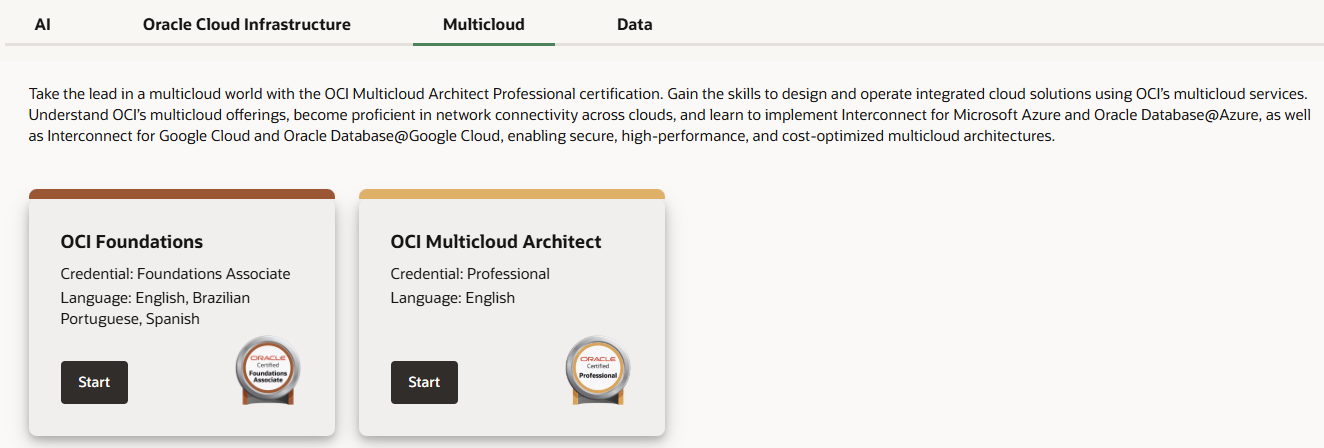Click the gold bar atop Multicloud Architect card
The height and width of the screenshot is (448, 1324).
click(x=512, y=194)
